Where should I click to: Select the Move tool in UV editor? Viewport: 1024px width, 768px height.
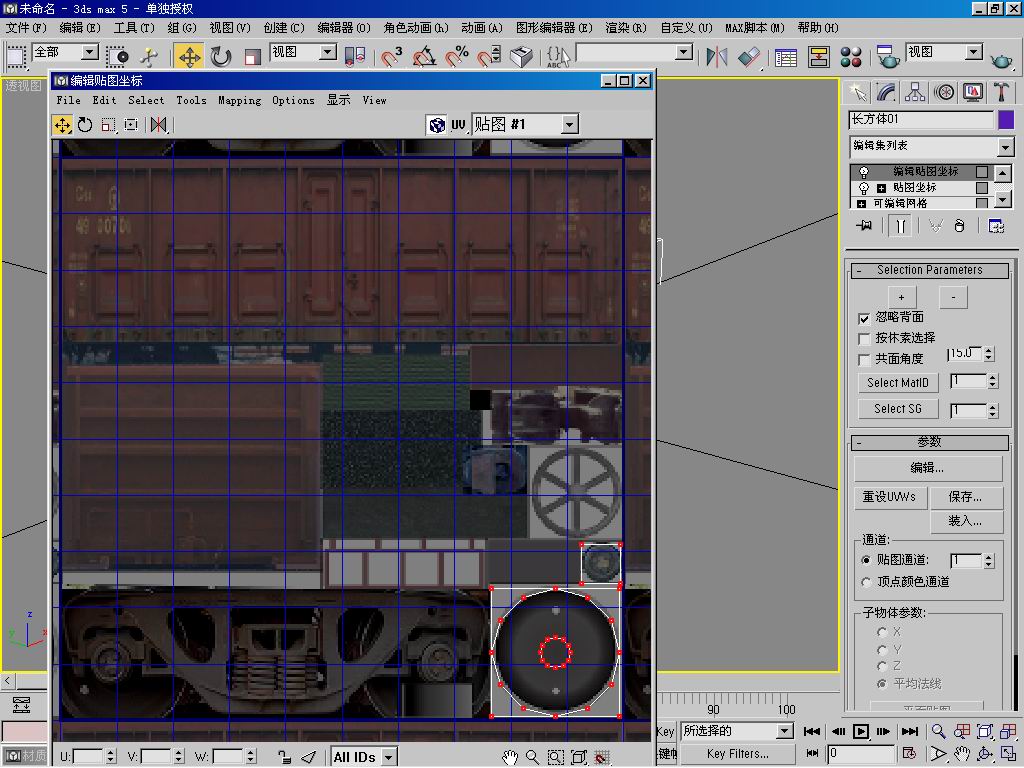(63, 124)
